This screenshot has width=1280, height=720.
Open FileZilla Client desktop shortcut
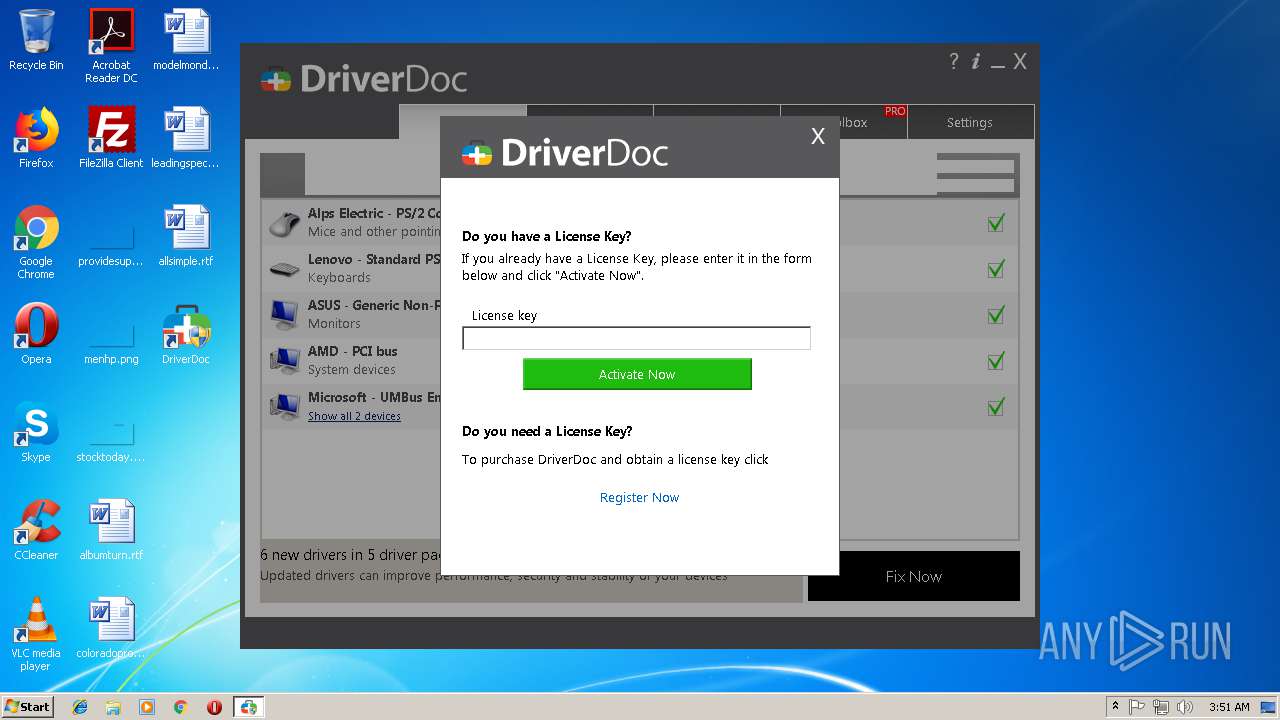click(111, 138)
